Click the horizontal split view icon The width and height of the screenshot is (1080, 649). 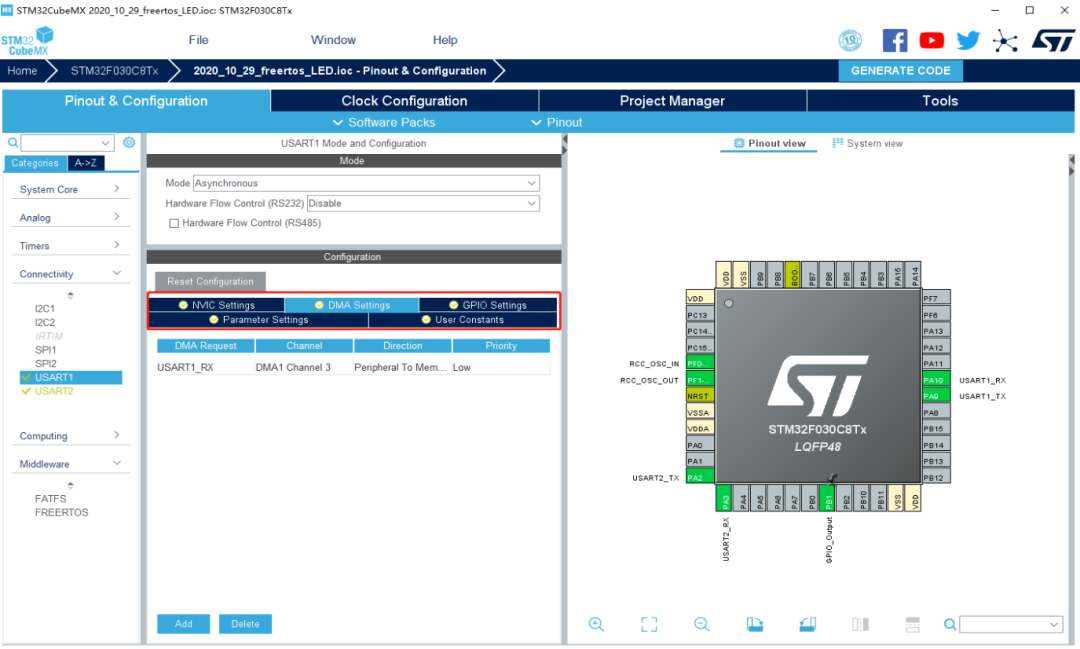point(913,624)
